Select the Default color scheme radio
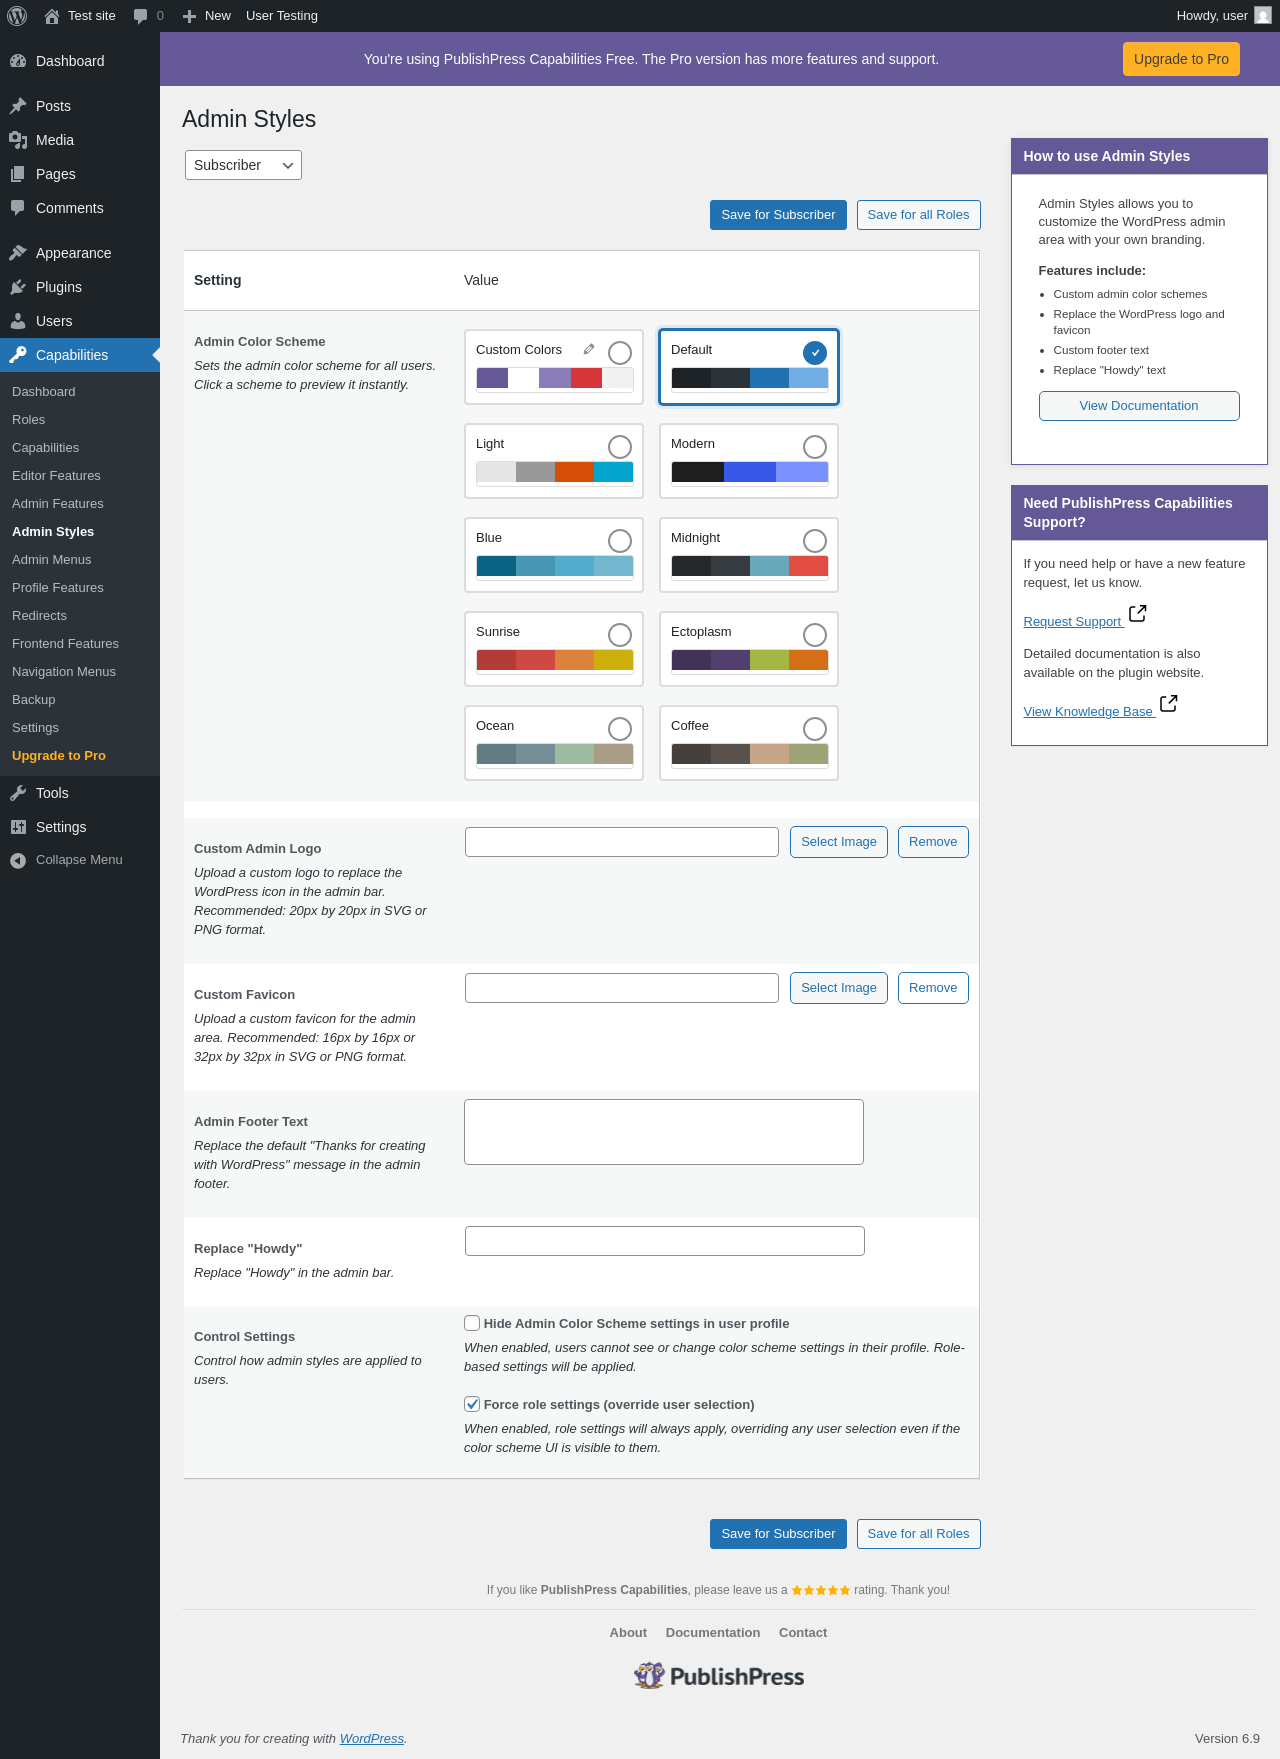The width and height of the screenshot is (1280, 1759). click(815, 353)
